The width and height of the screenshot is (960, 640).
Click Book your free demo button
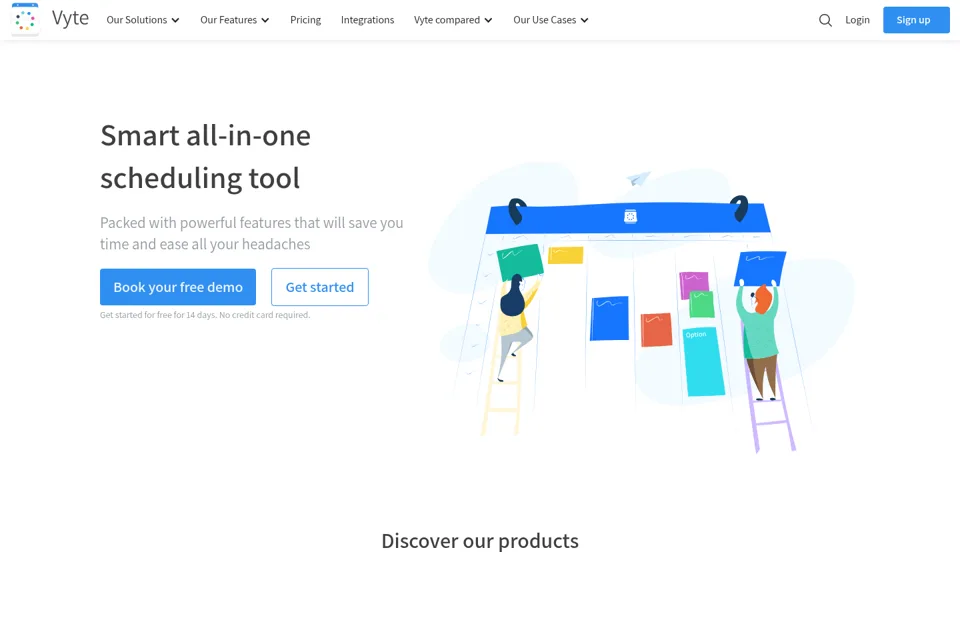coord(178,287)
